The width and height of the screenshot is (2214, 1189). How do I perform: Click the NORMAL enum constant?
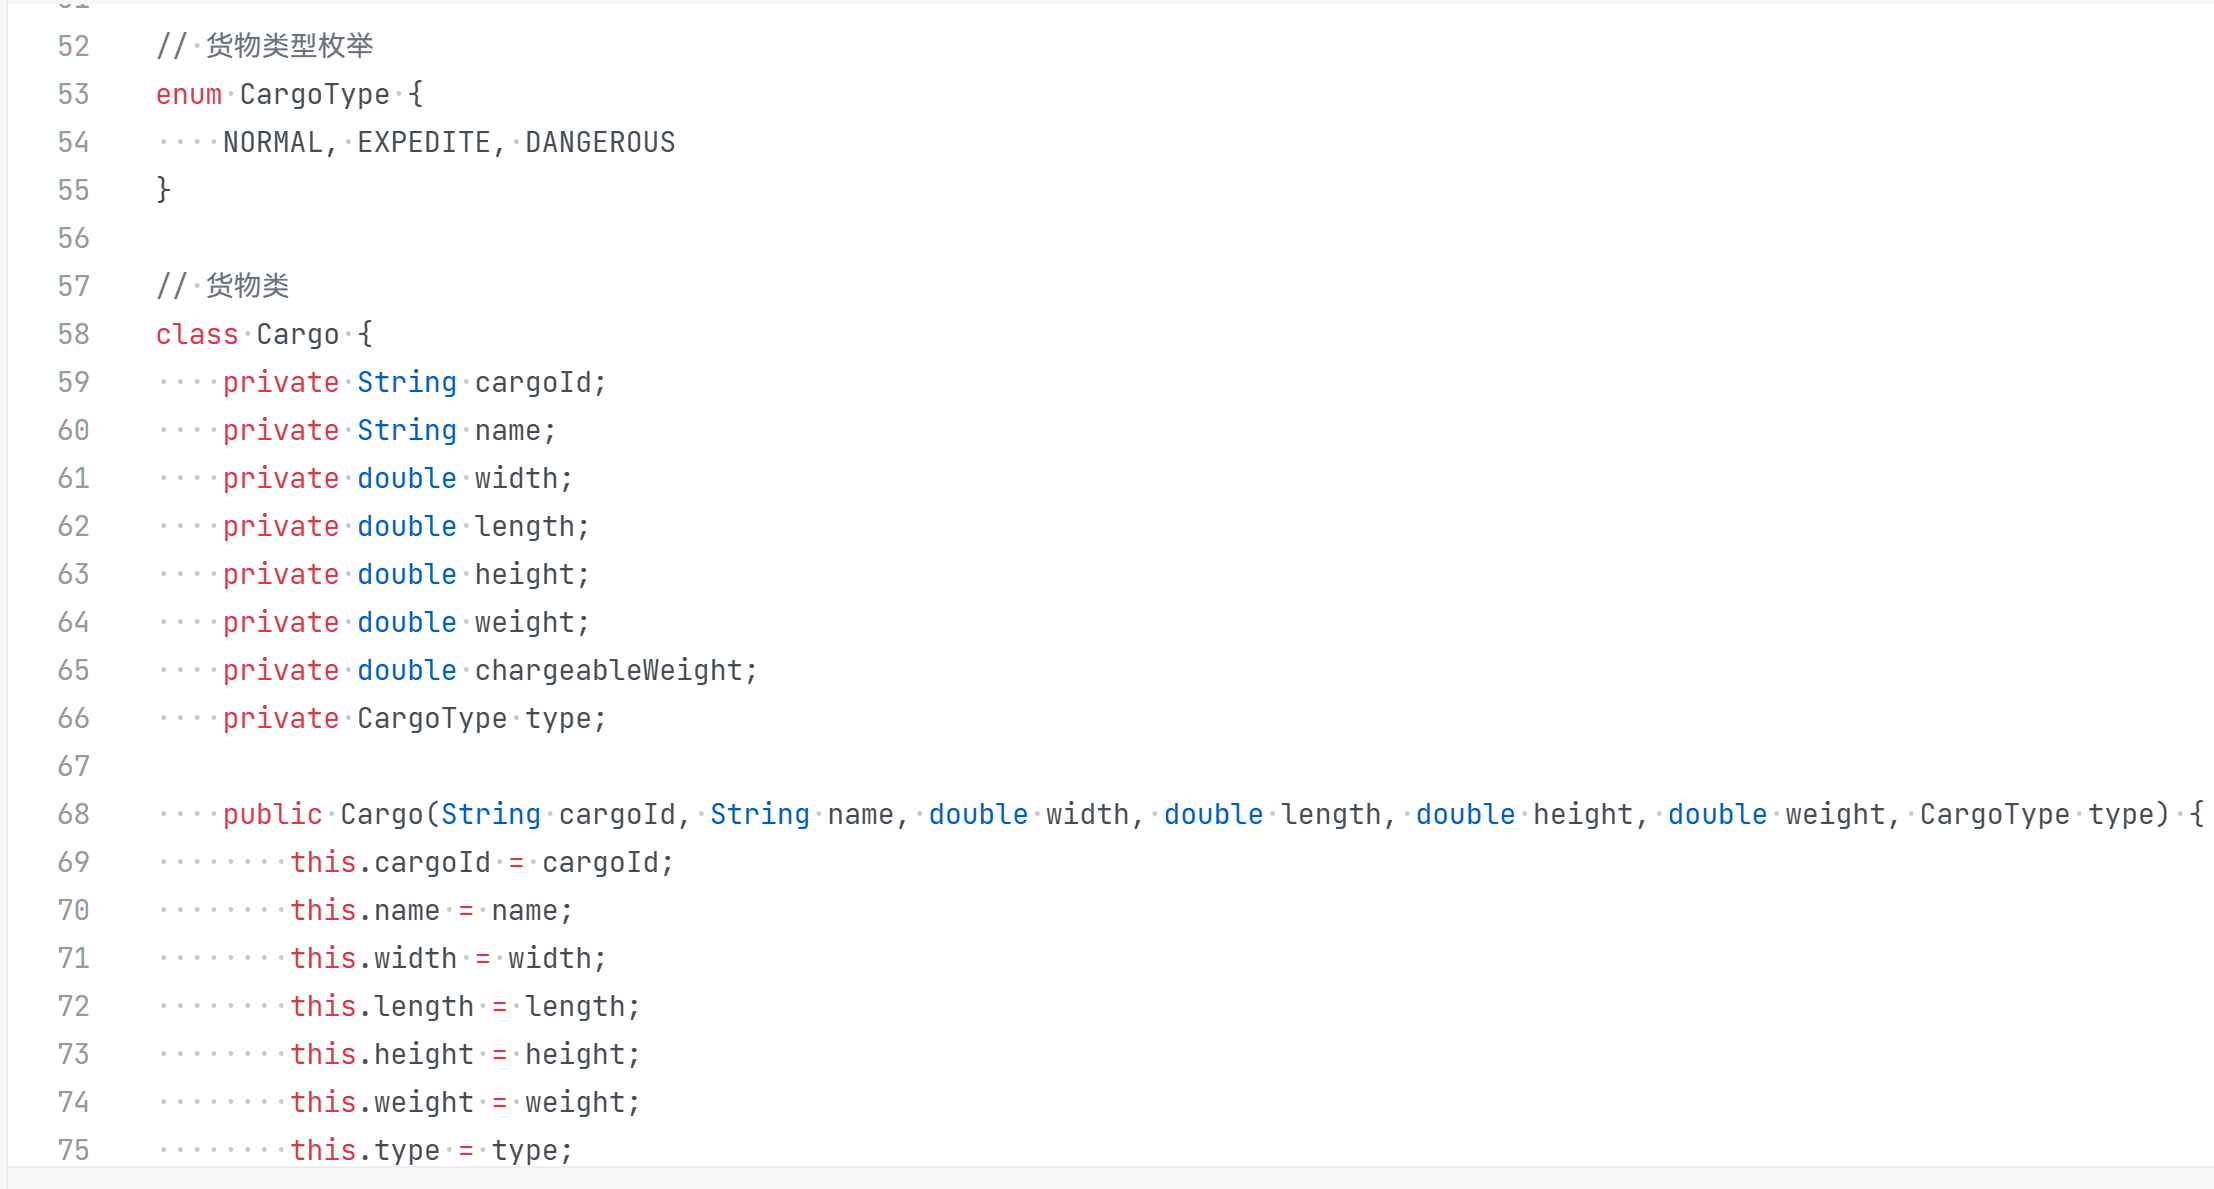click(x=273, y=142)
